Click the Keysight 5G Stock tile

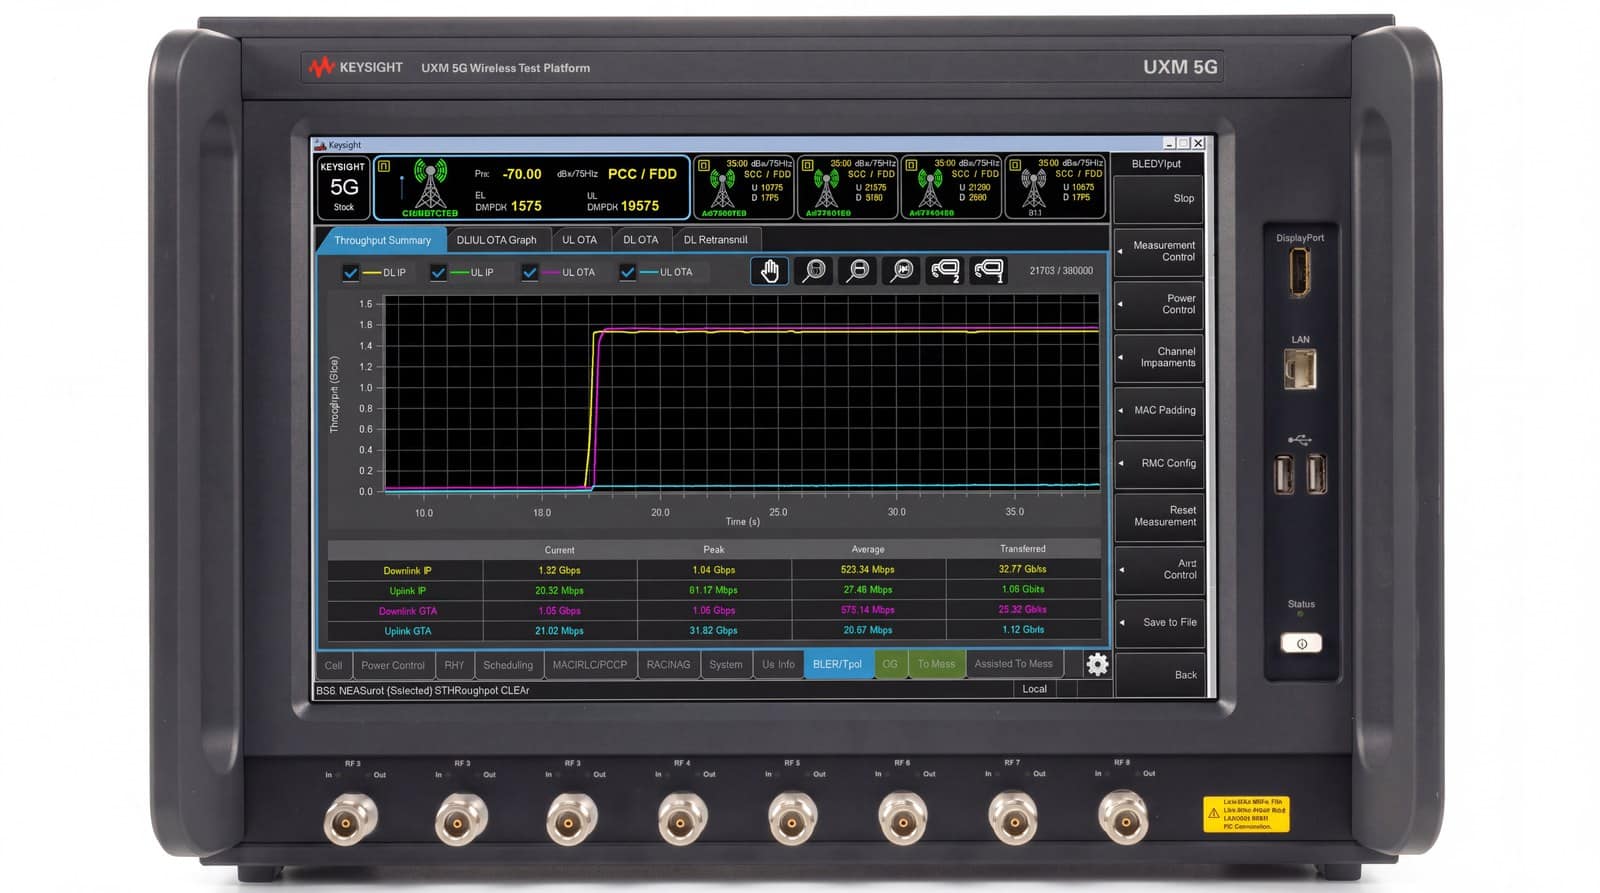coord(343,187)
